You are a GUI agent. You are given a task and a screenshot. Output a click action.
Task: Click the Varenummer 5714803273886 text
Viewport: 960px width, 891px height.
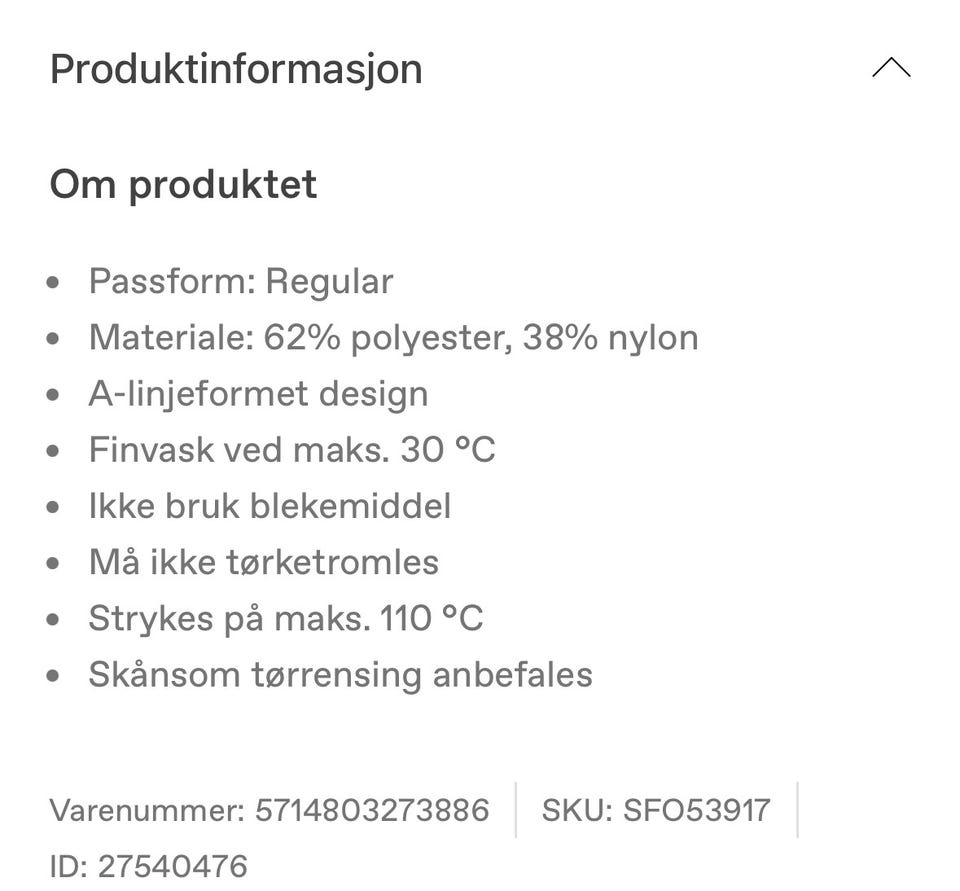270,809
